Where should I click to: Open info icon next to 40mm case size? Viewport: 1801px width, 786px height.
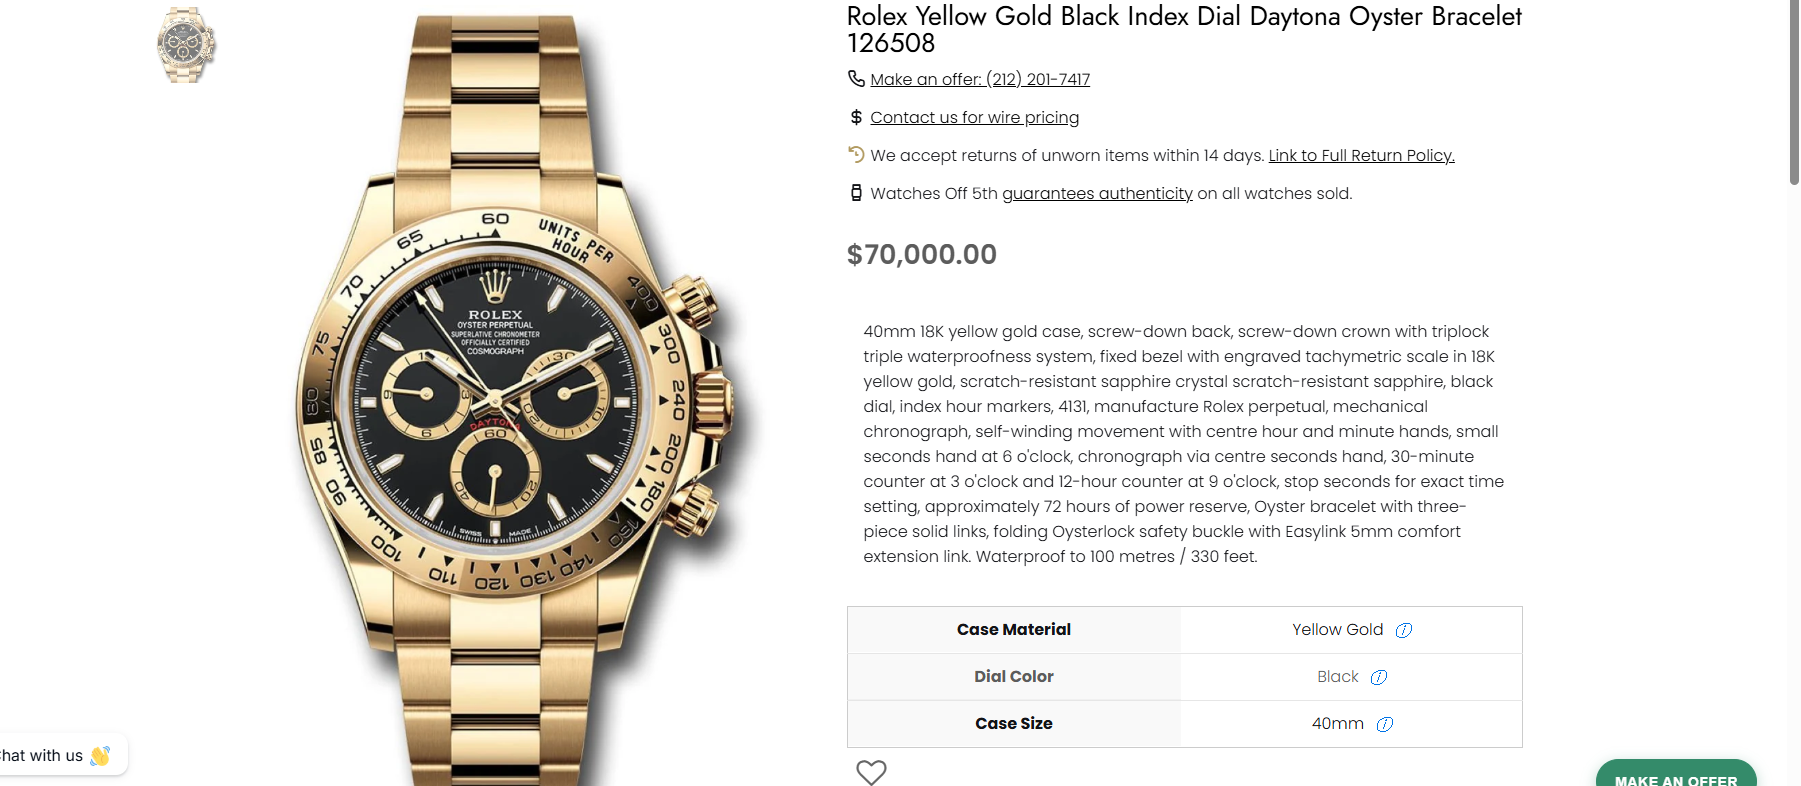tap(1385, 724)
